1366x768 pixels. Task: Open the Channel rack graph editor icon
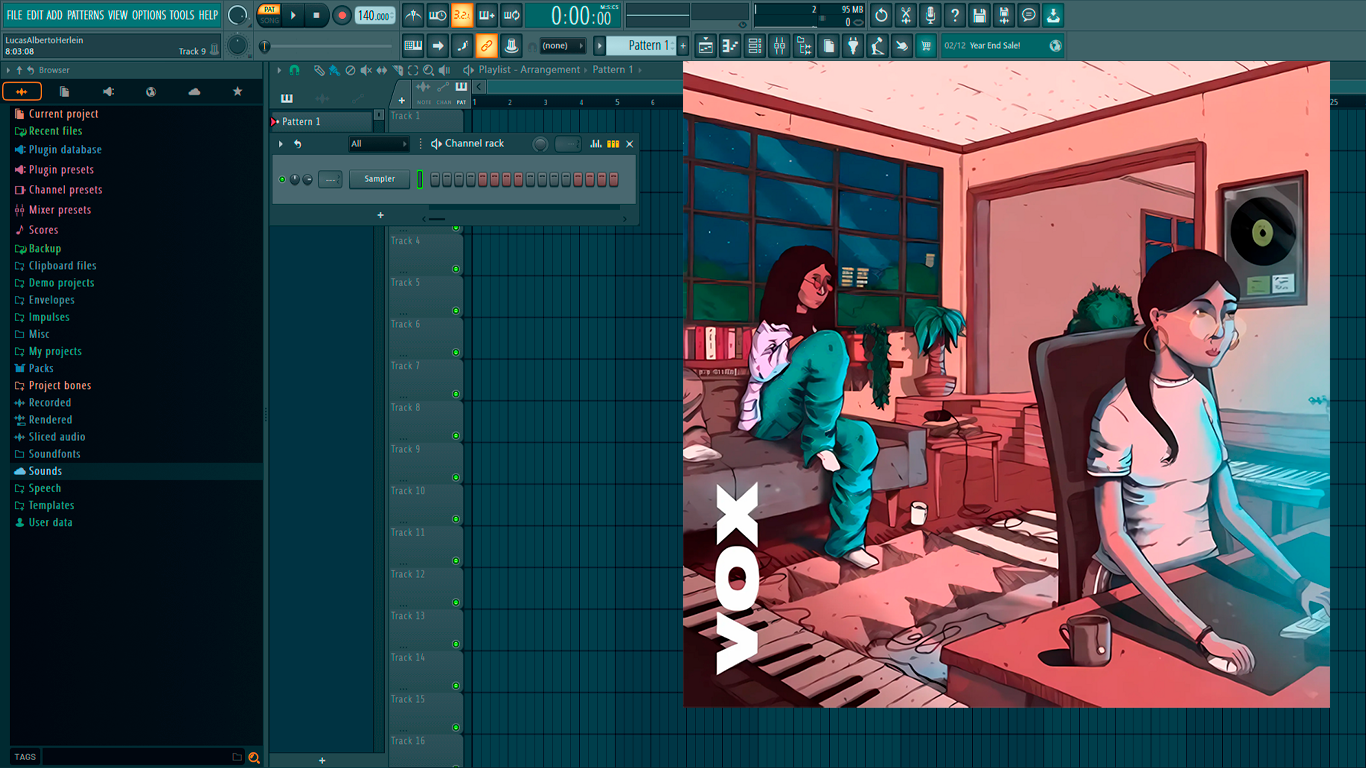595,143
